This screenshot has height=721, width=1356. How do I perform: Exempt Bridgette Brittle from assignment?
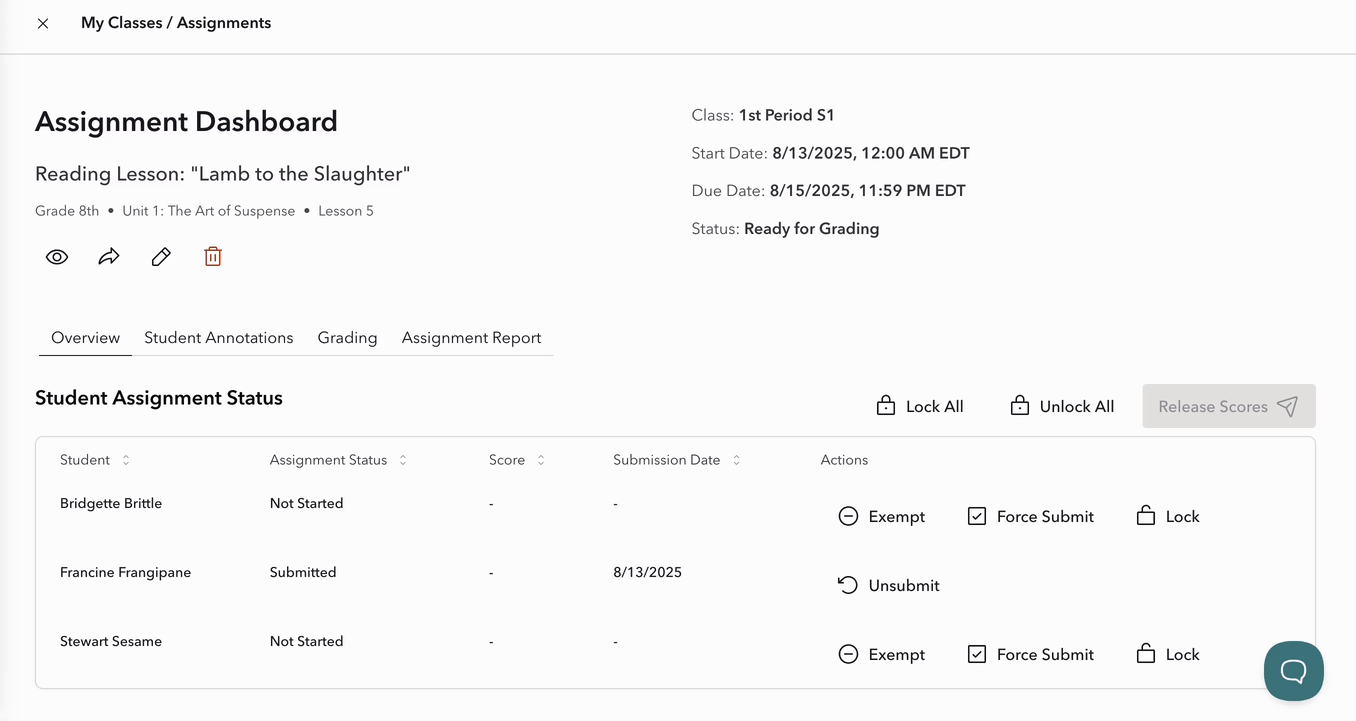(881, 516)
